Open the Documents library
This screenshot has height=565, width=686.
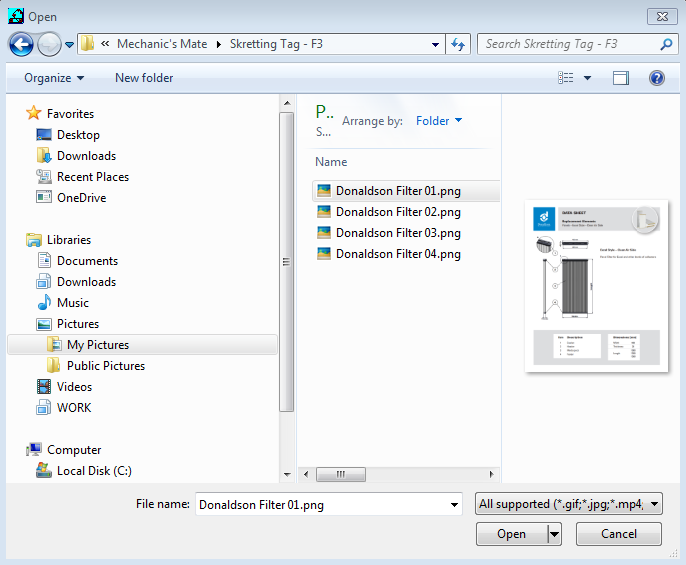[x=88, y=261]
